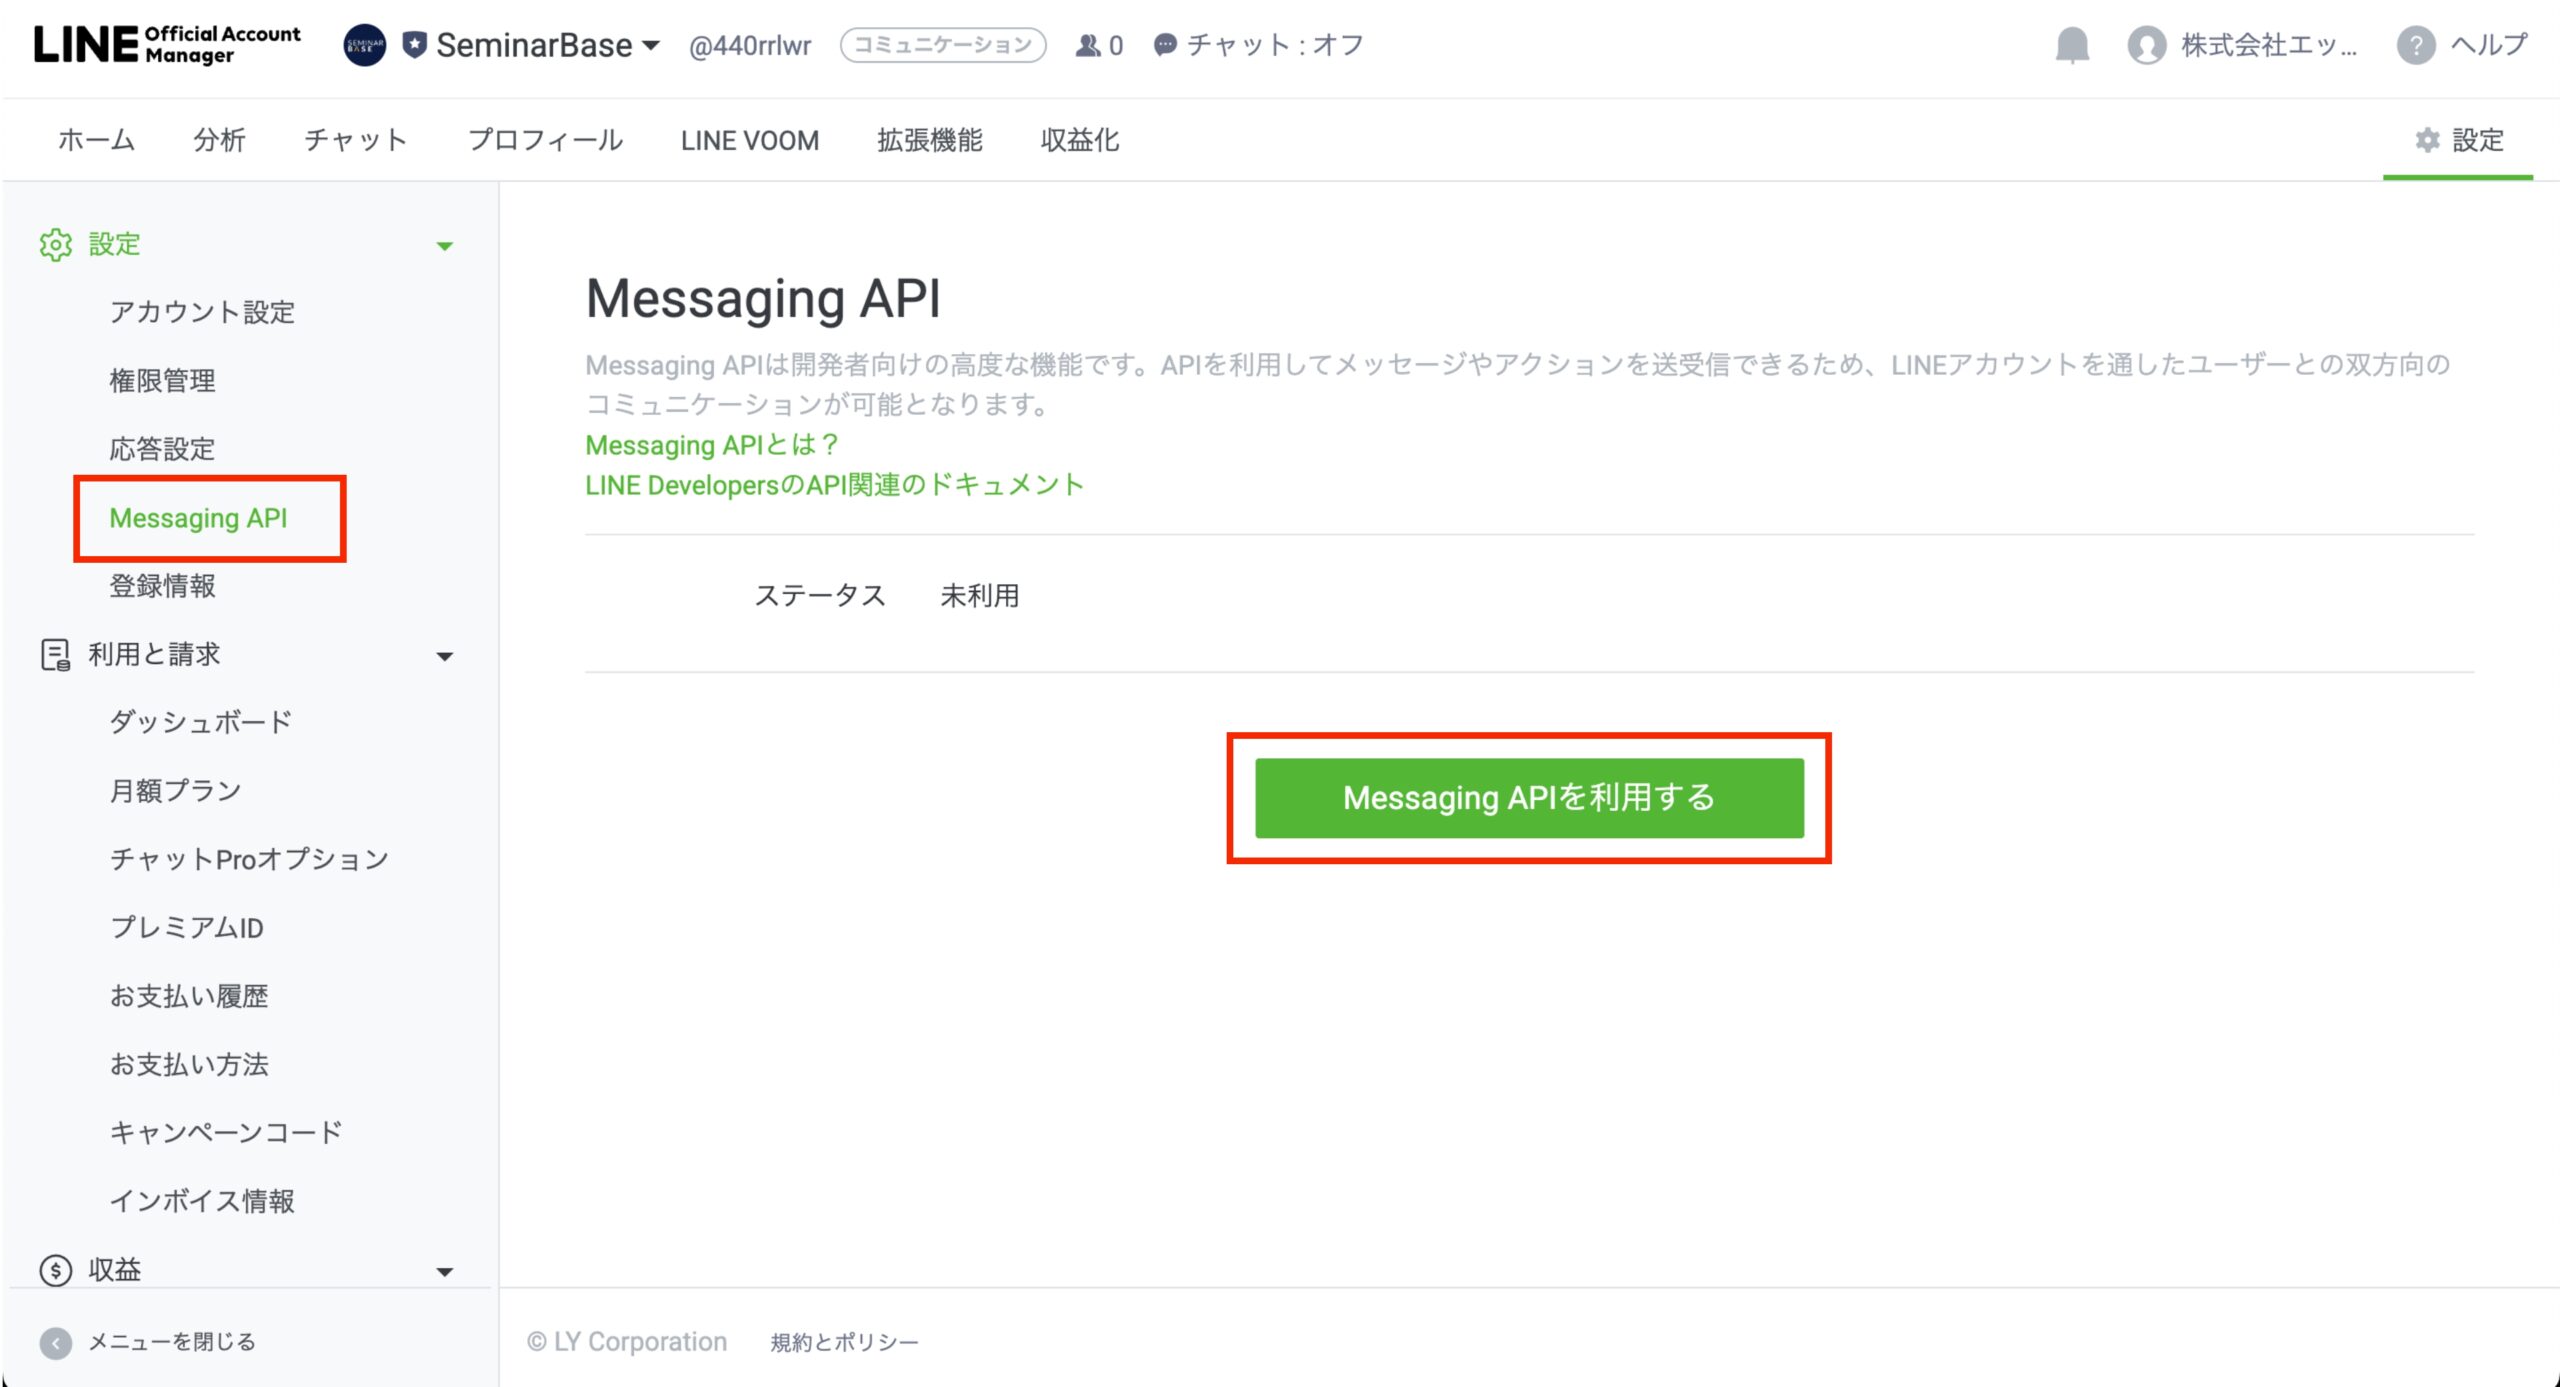The image size is (2560, 1387).
Task: Expand the 収益 section arrow
Action: (x=445, y=1272)
